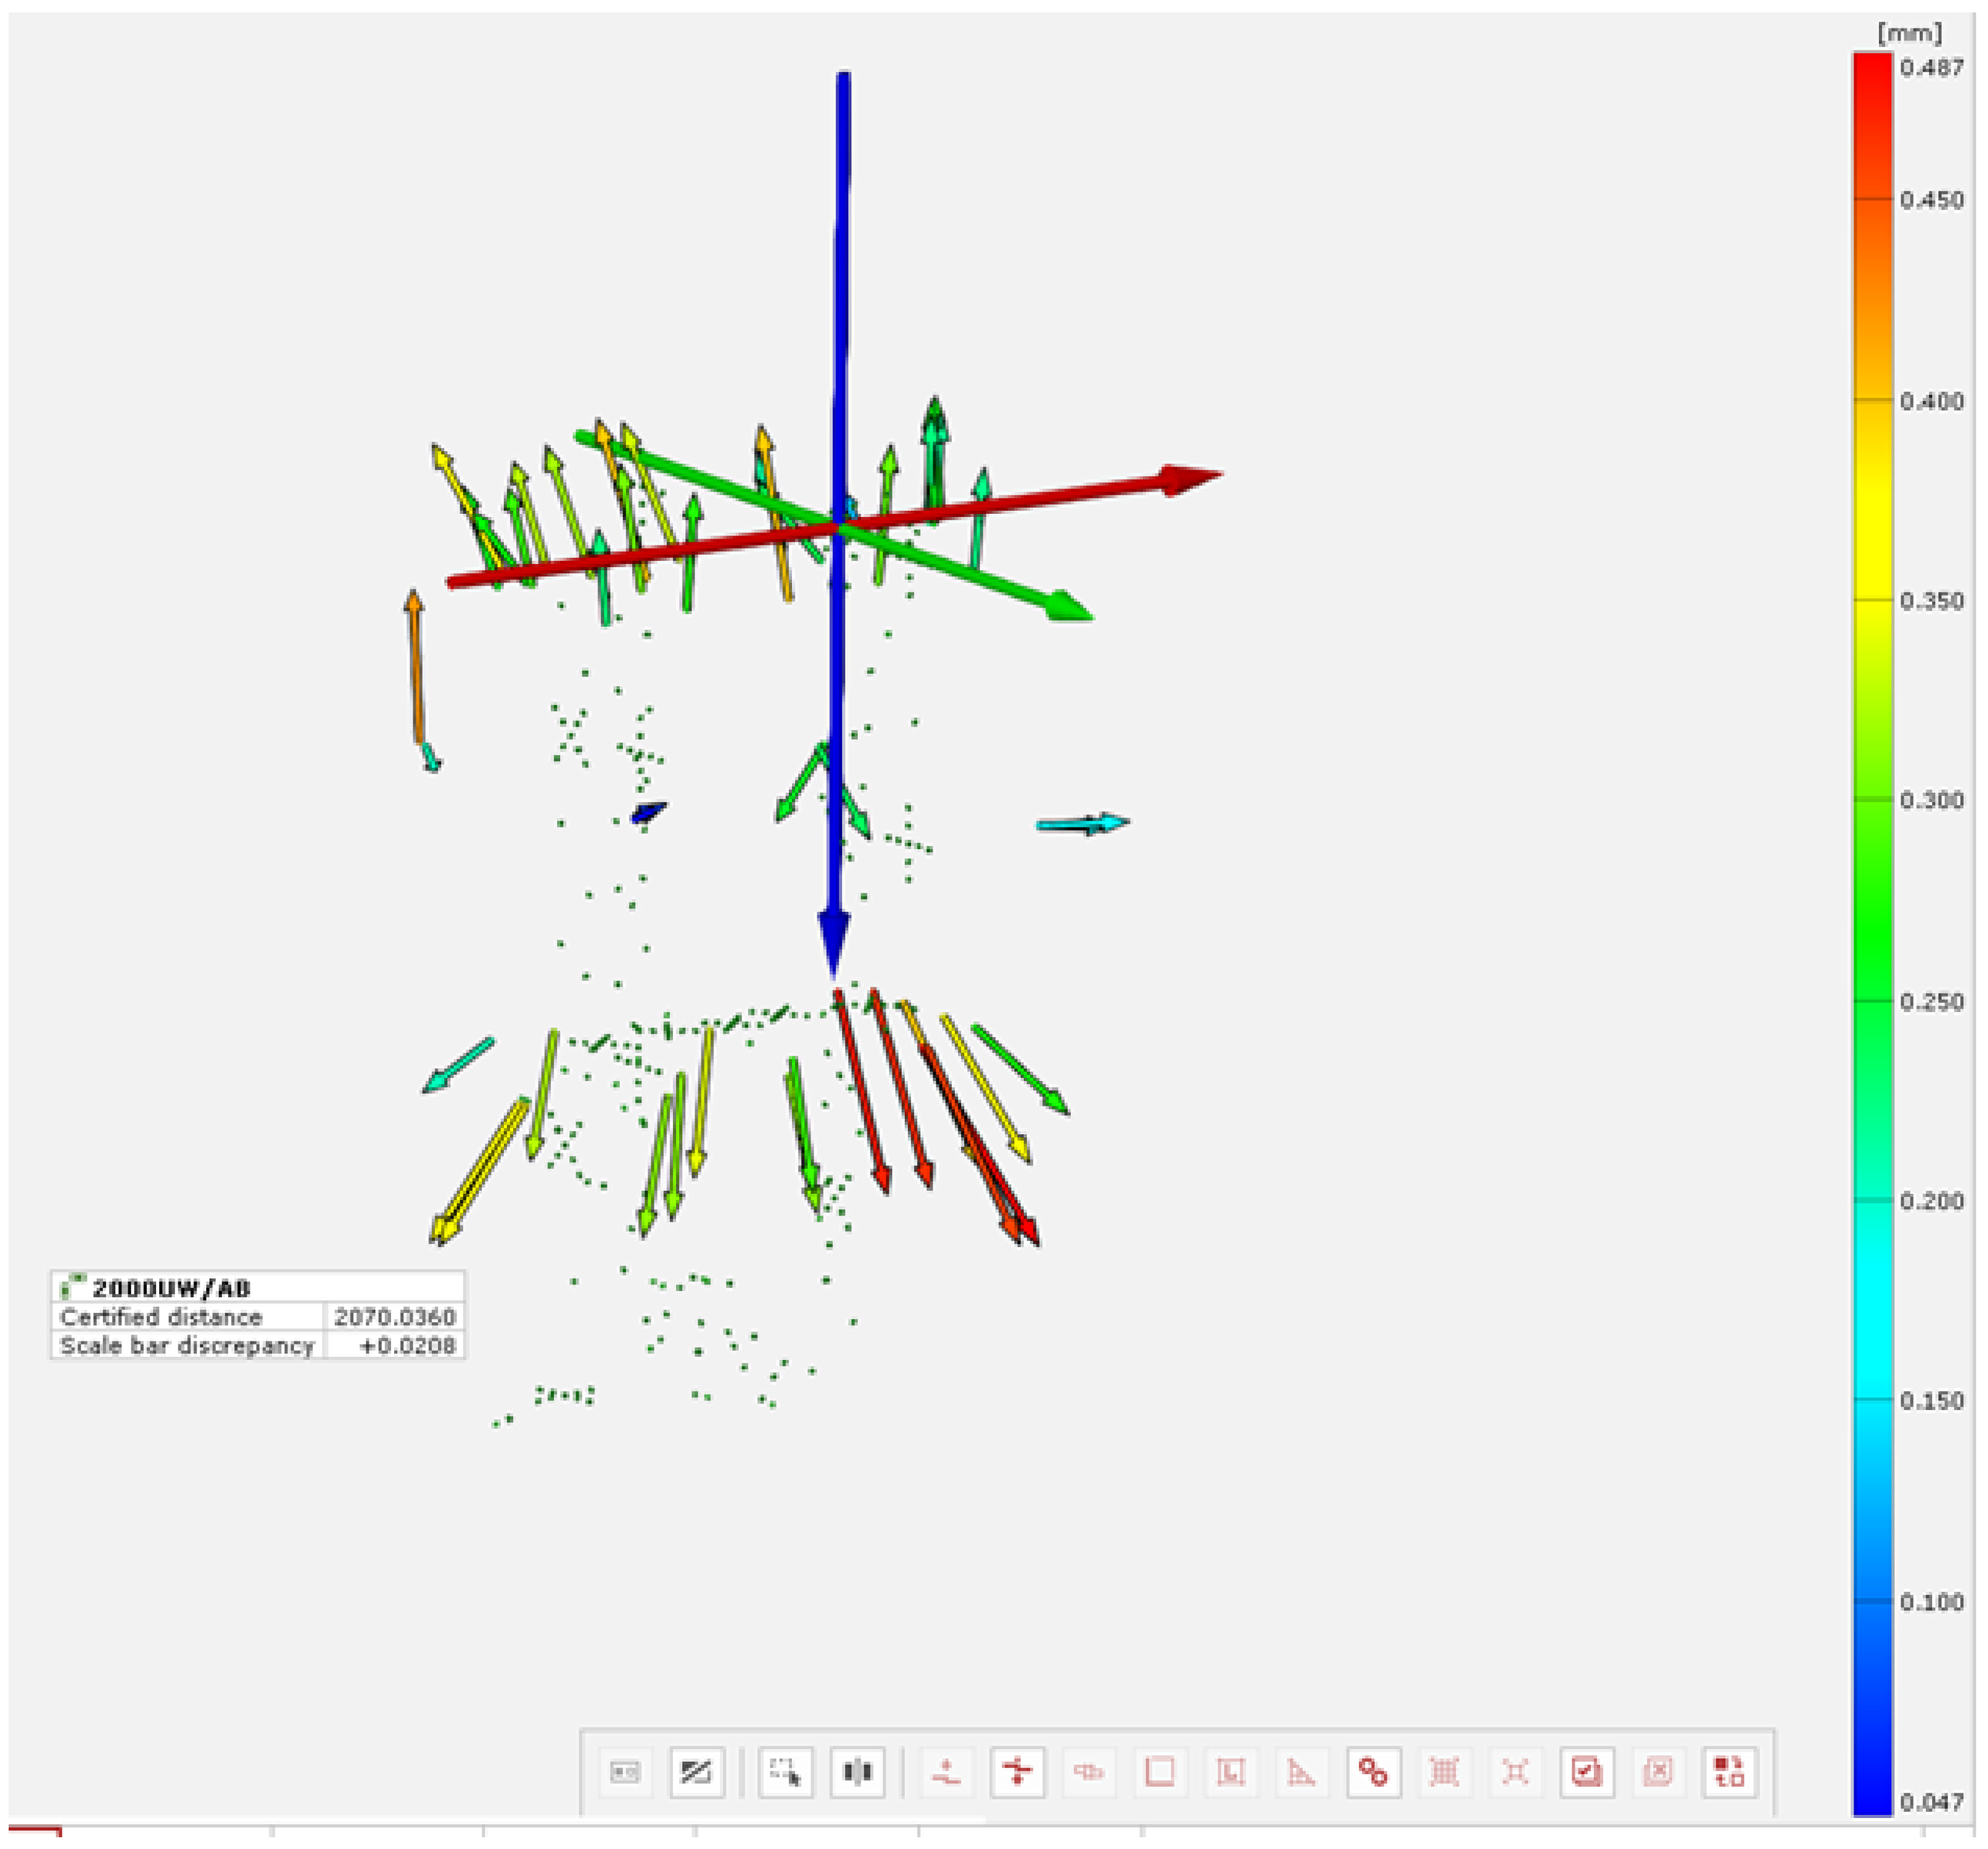Click the faded four-corner fit square icon

coord(1515,1773)
